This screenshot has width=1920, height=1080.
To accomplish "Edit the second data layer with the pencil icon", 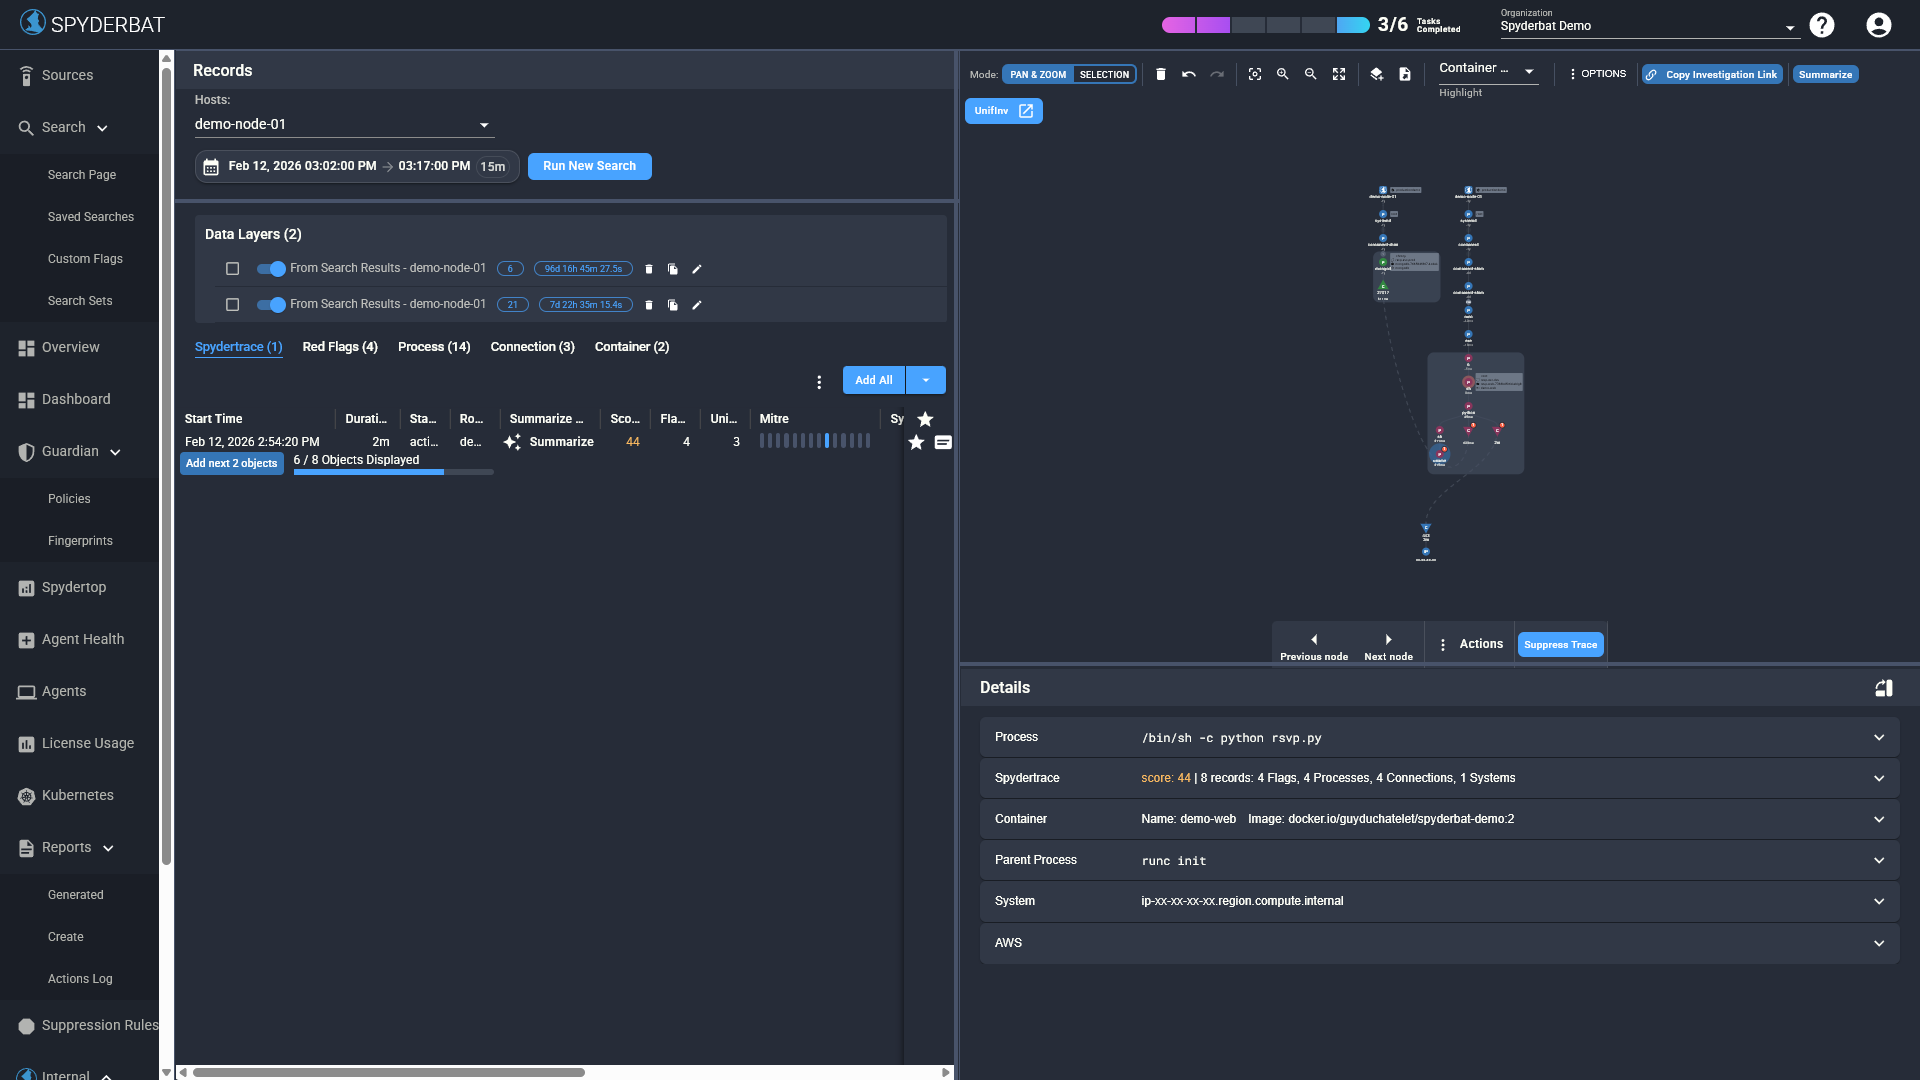I will pyautogui.click(x=697, y=304).
